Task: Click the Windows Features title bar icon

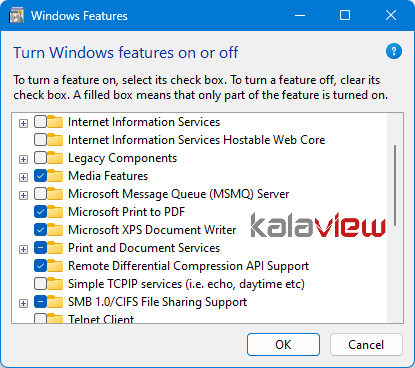Action: pyautogui.click(x=17, y=16)
